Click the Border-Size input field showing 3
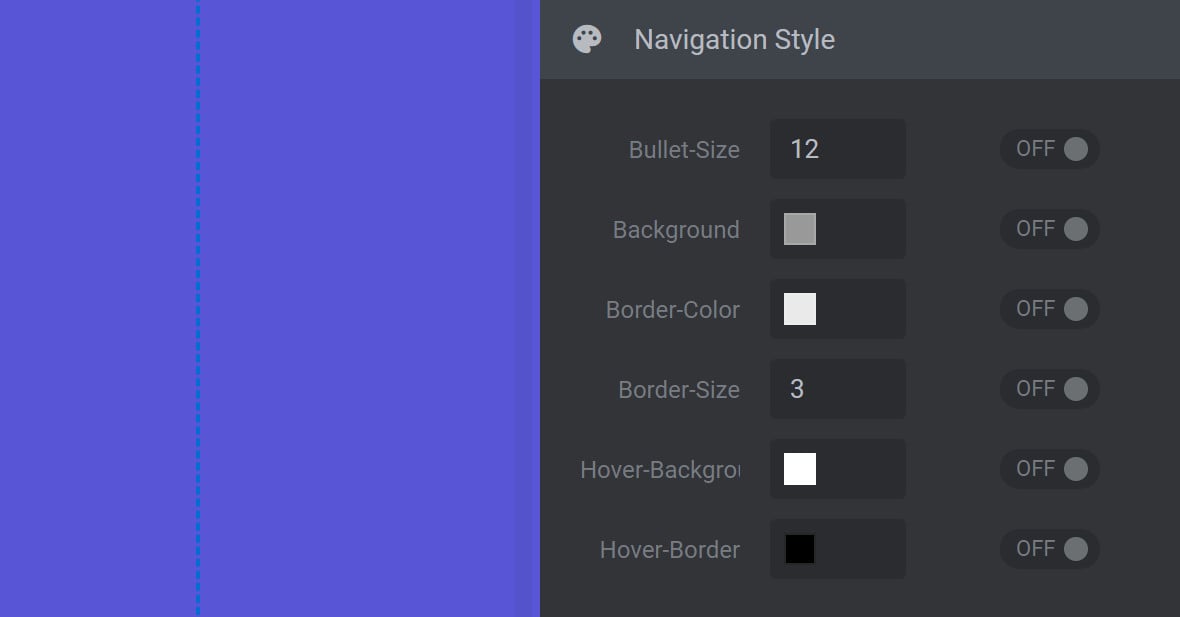 tap(838, 389)
